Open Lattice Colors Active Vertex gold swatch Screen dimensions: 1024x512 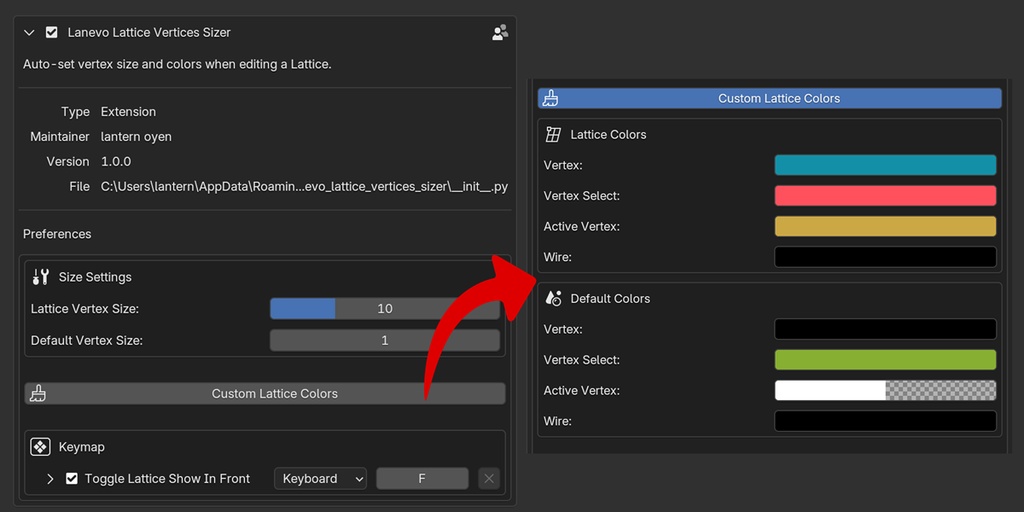click(885, 227)
